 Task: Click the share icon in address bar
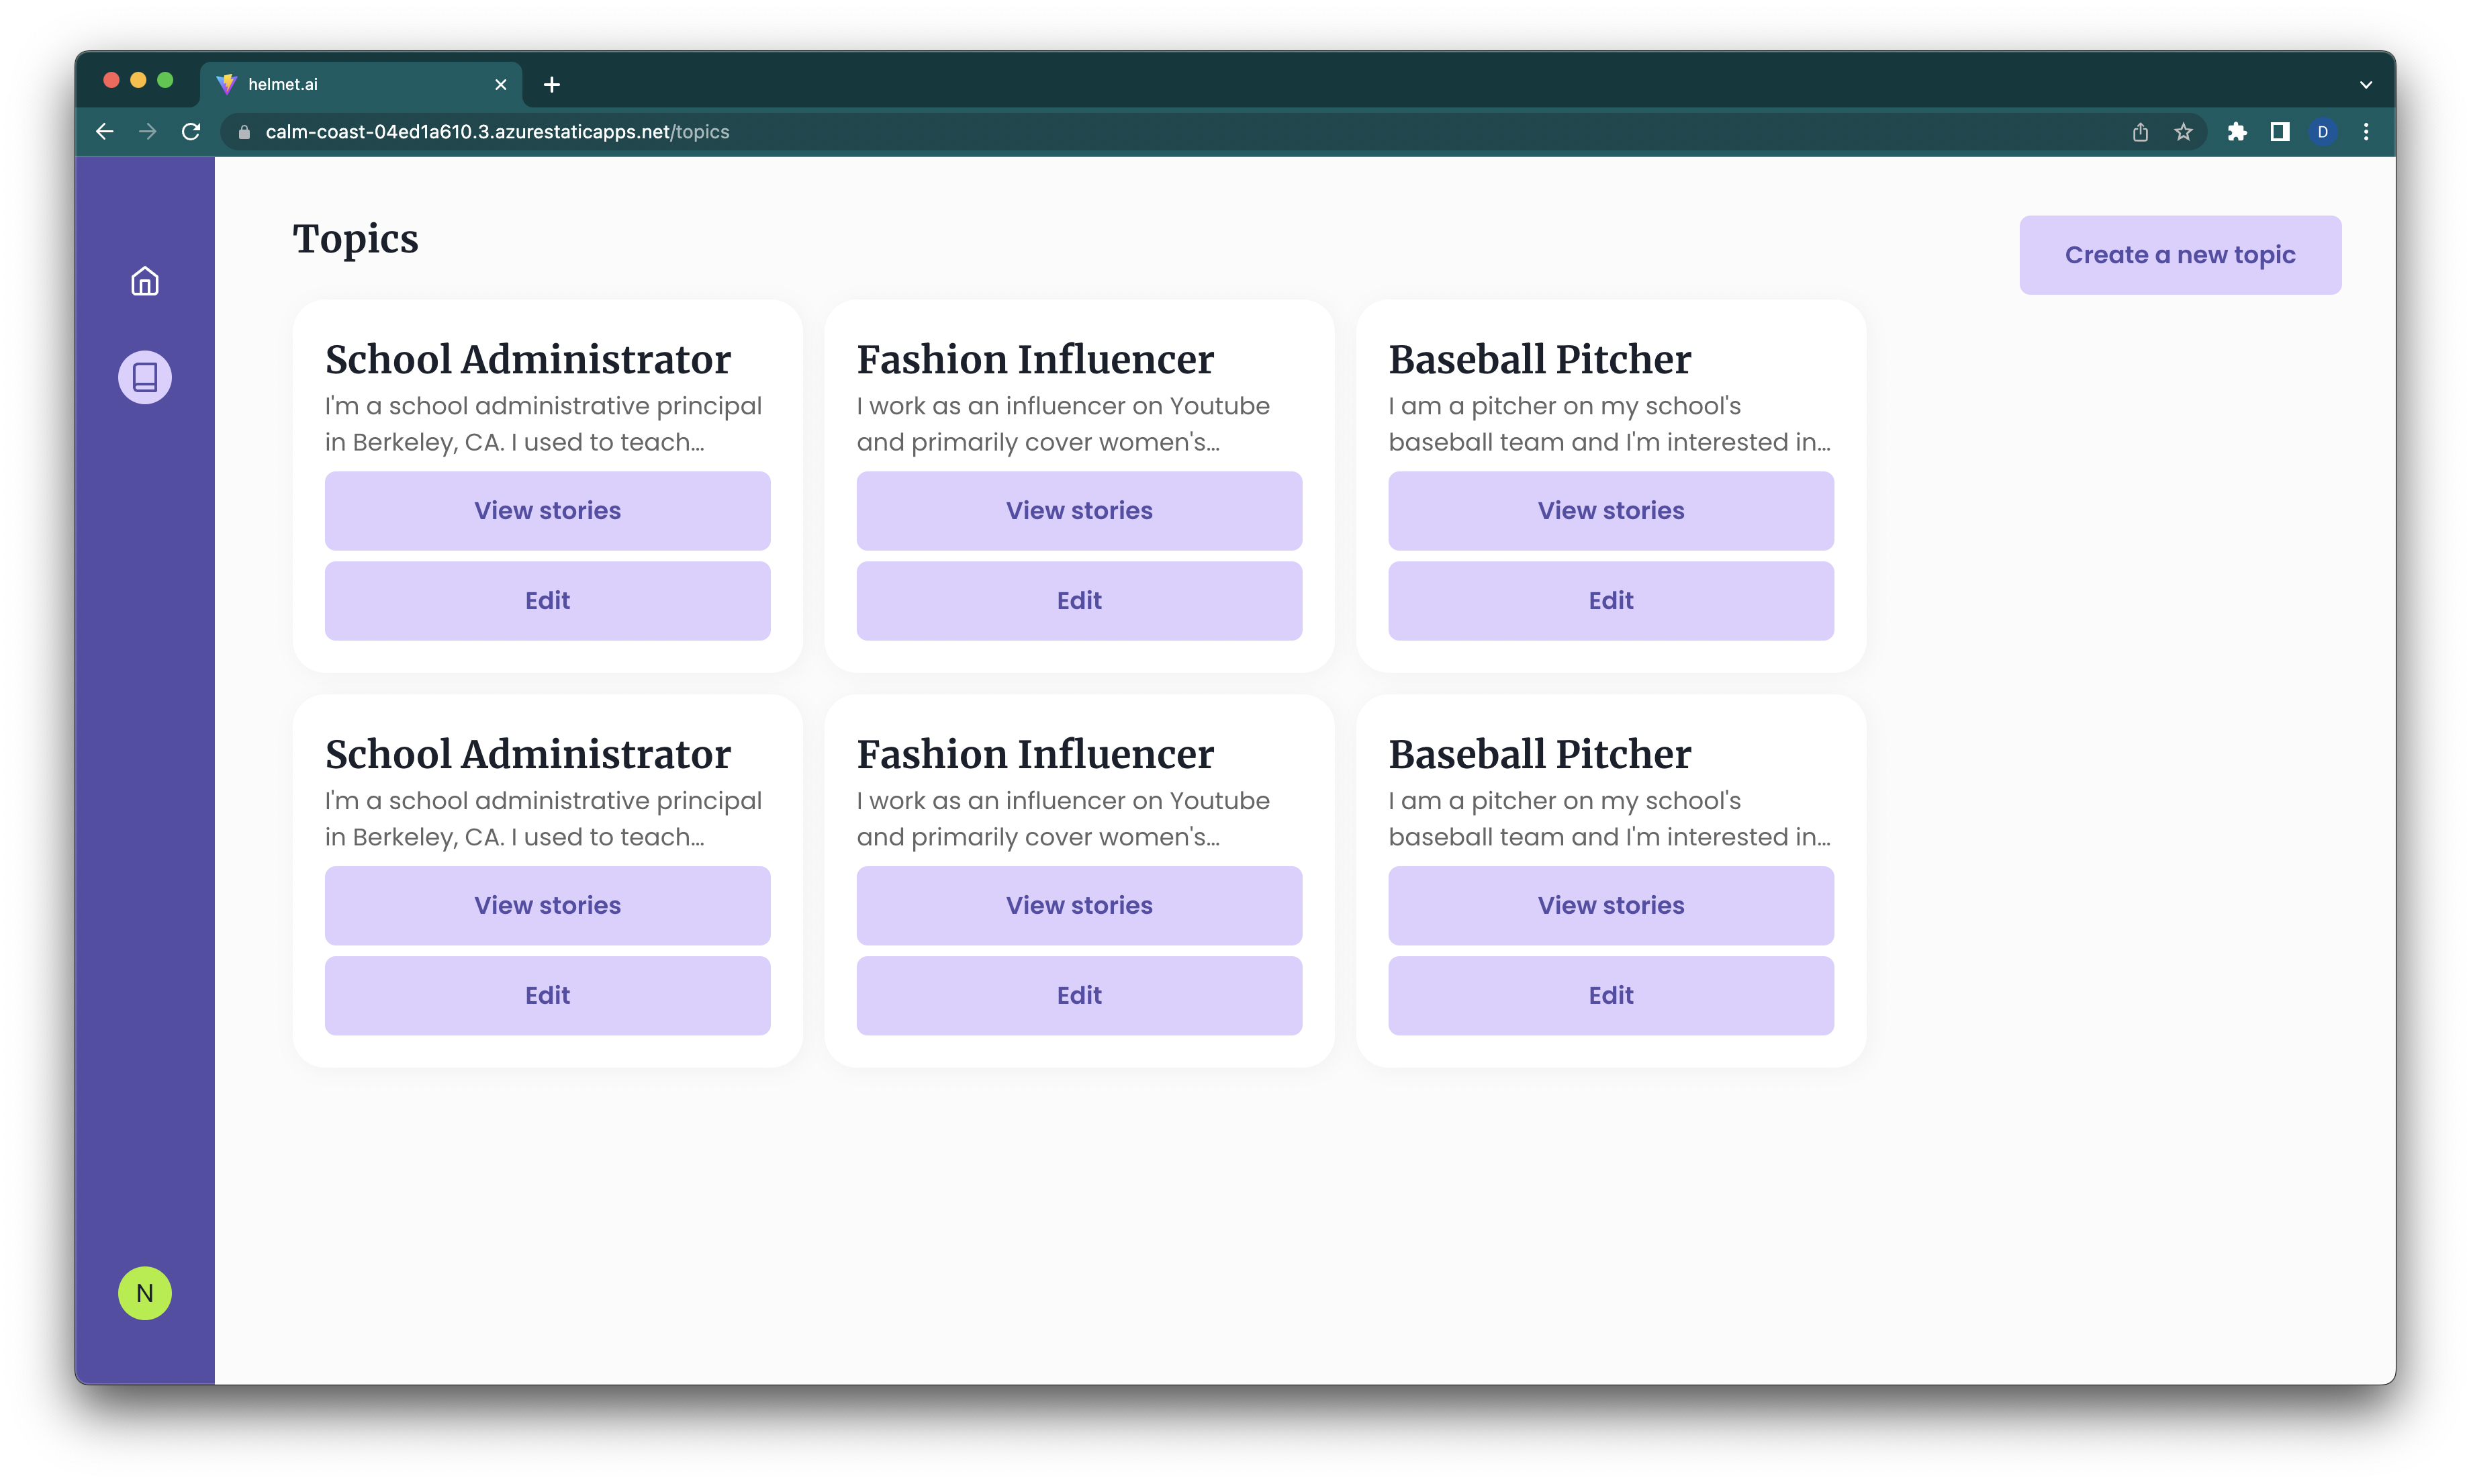[2140, 132]
